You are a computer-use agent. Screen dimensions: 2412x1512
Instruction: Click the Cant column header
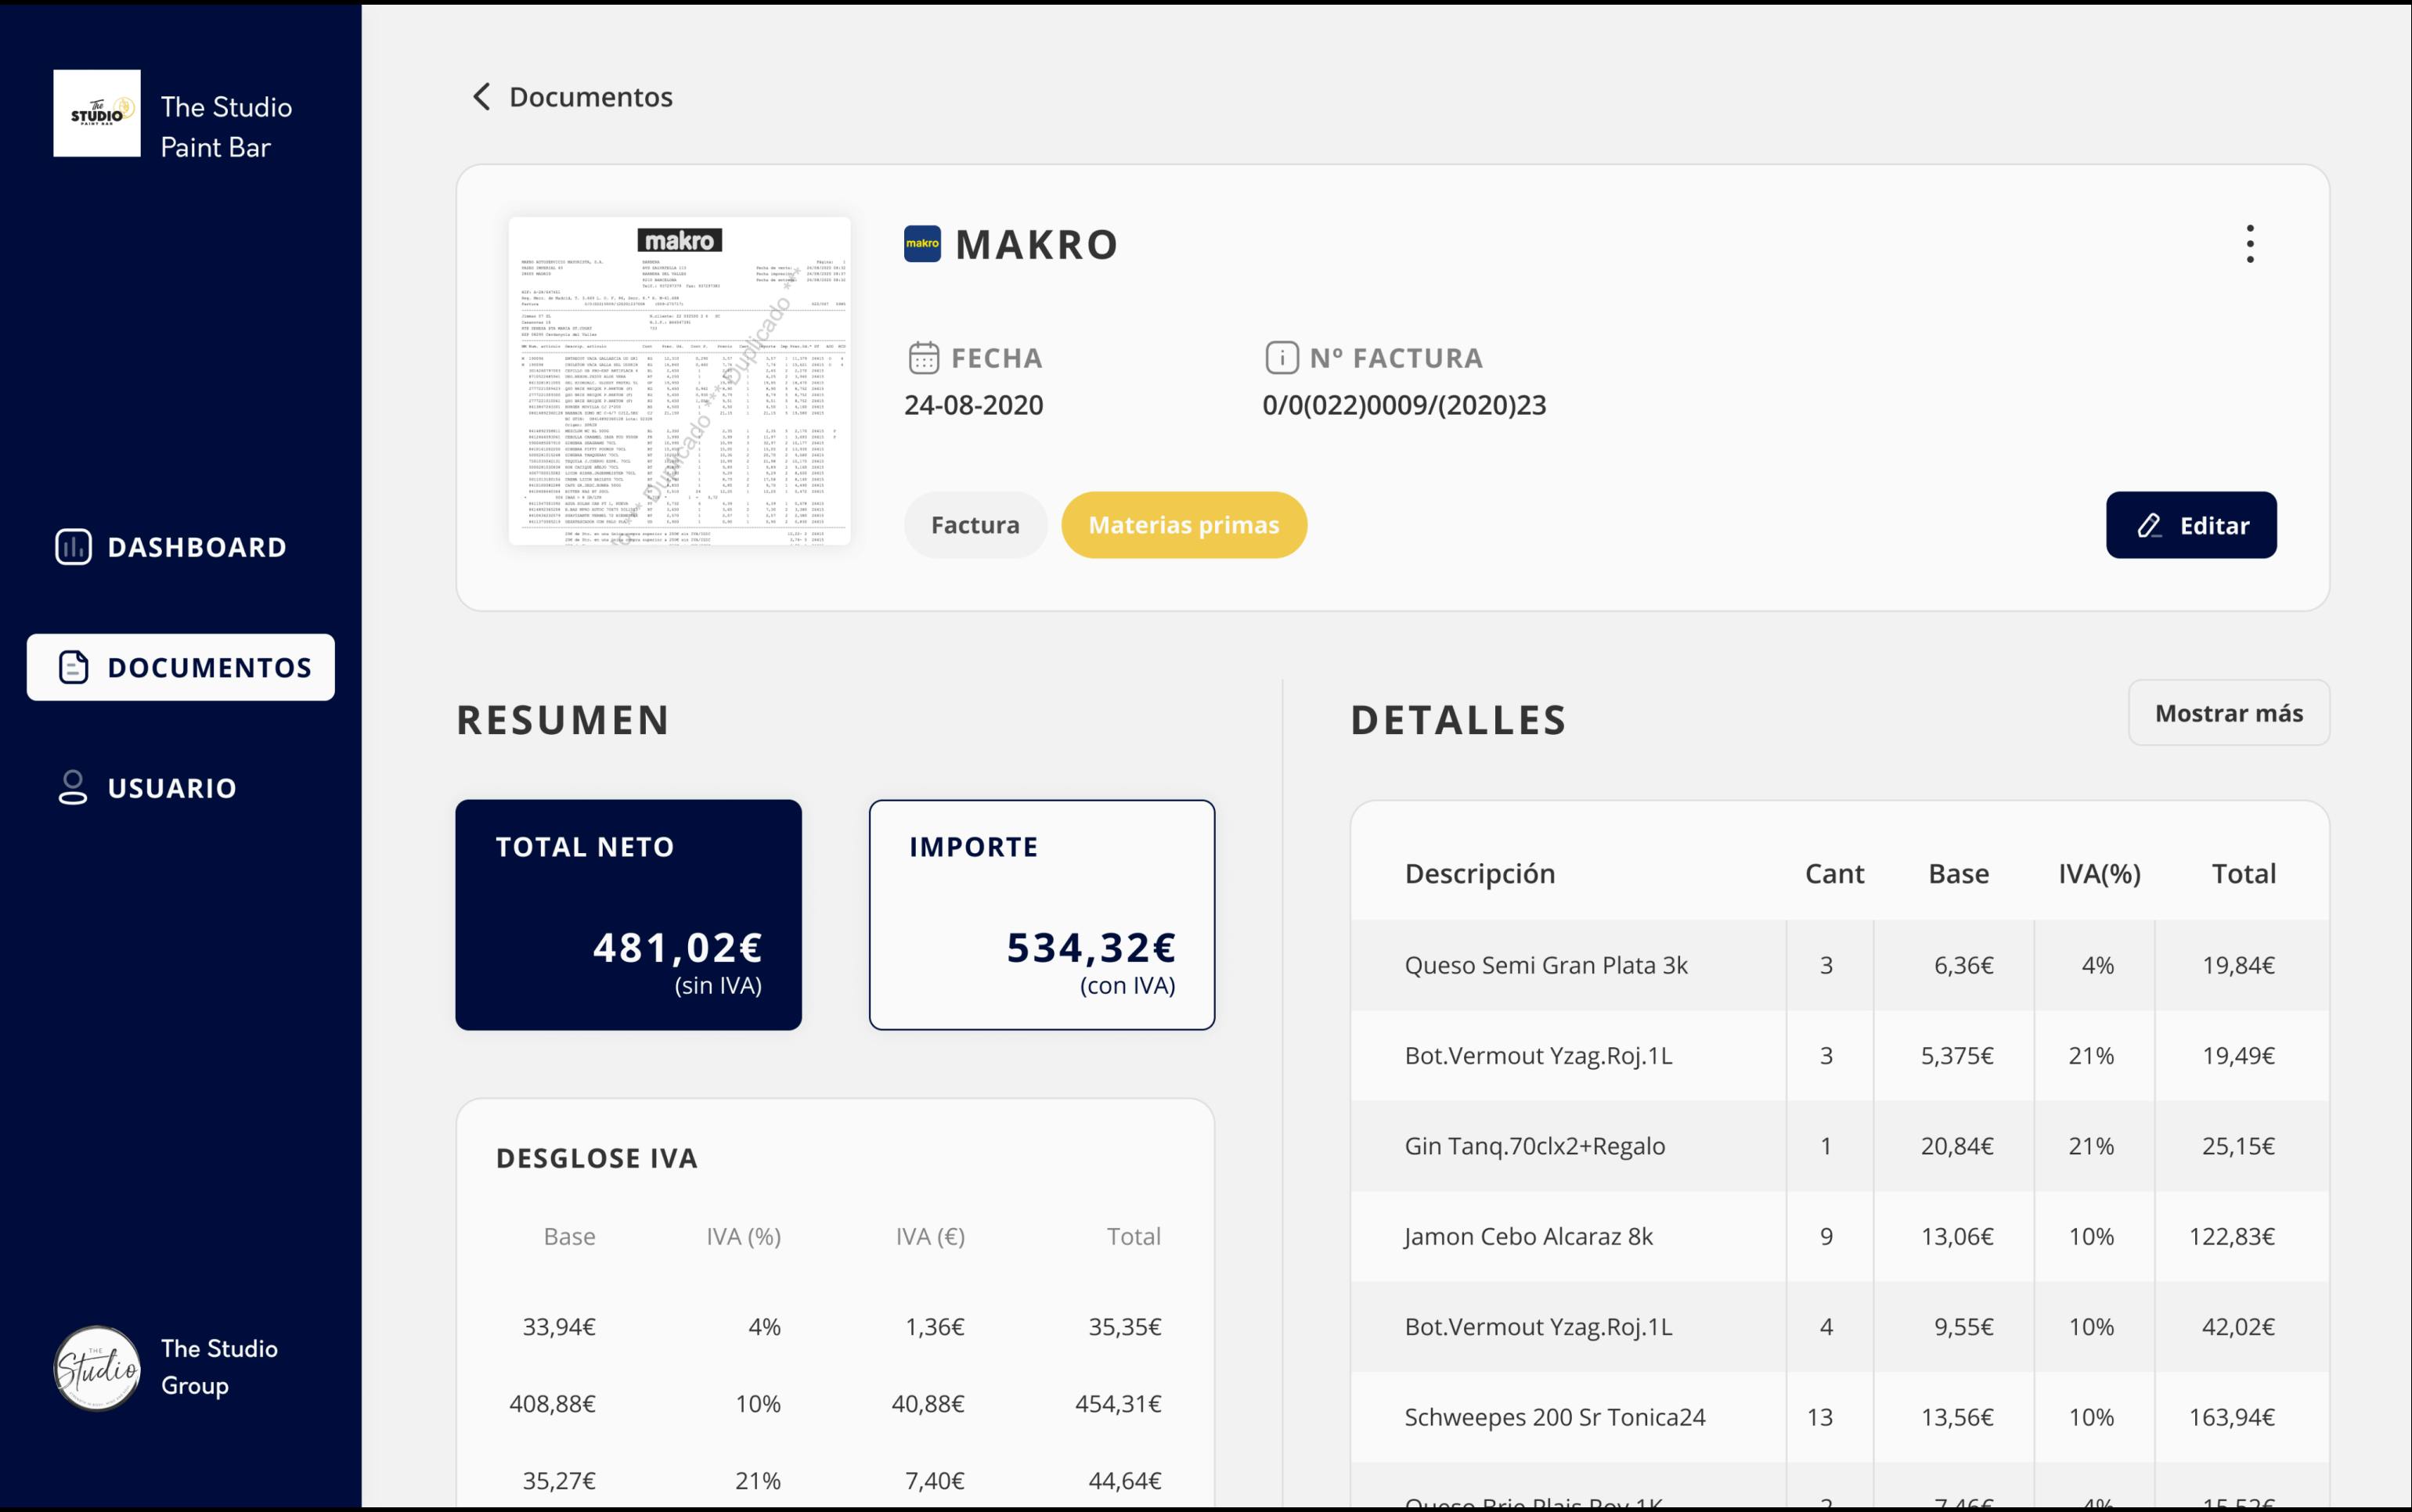[x=1834, y=874]
